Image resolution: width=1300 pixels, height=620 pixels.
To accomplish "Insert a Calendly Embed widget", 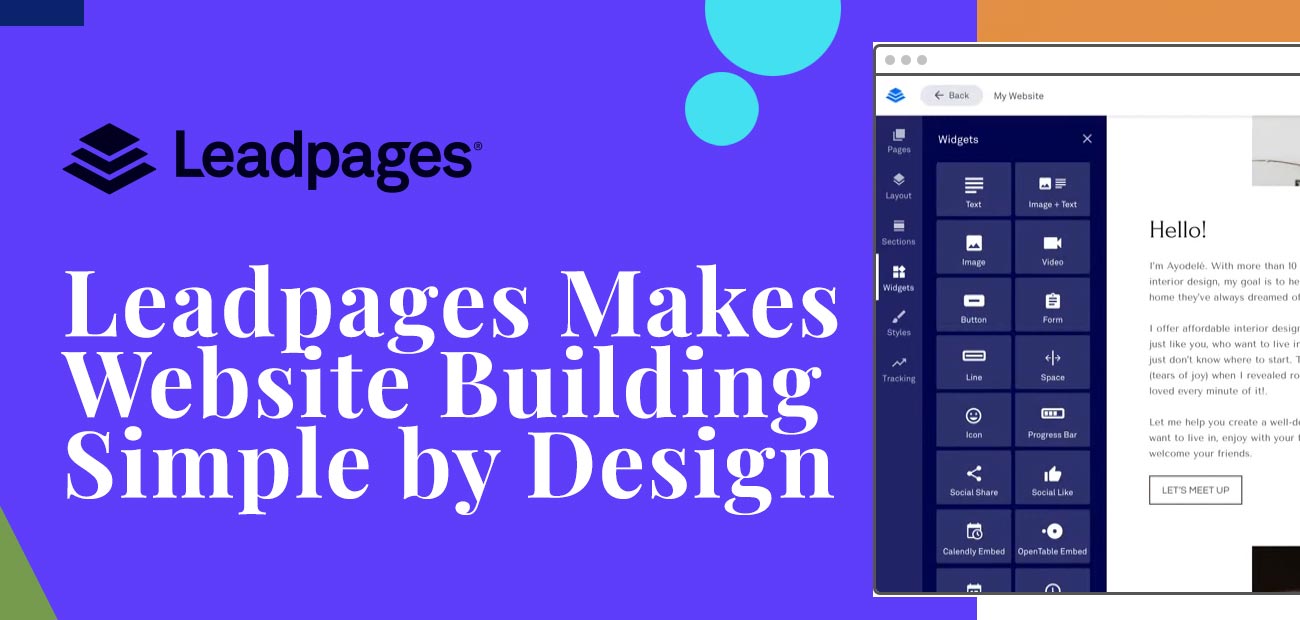I will tap(973, 535).
